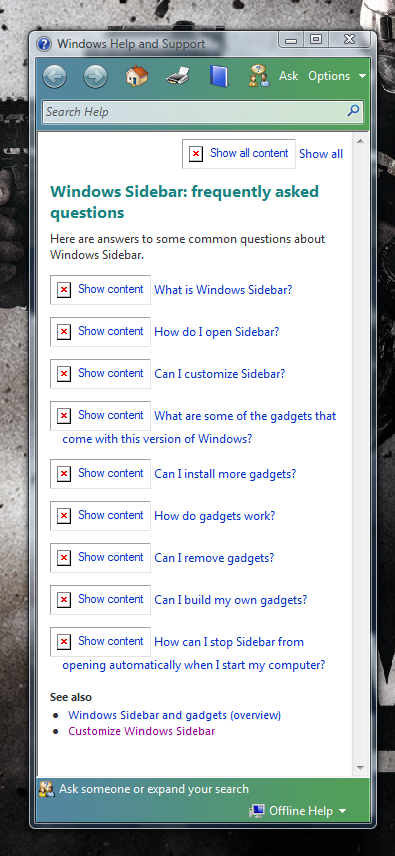Viewport: 395px width, 856px height.
Task: Open the Options dropdown menu
Action: 337,76
